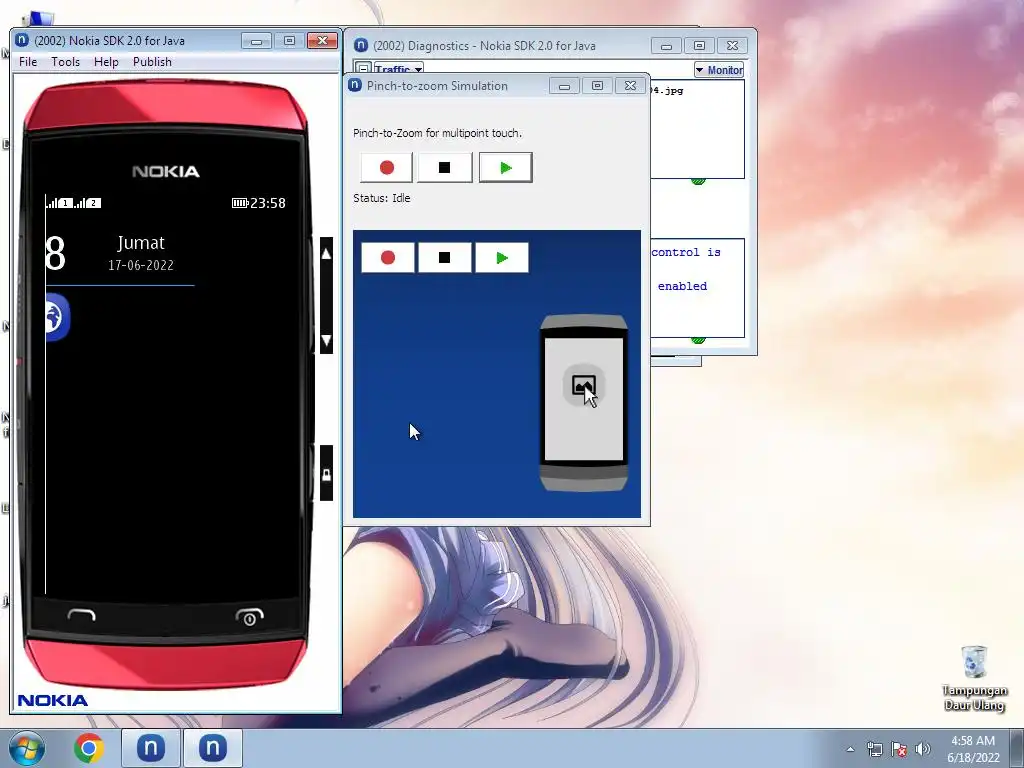Maximize the Pinch-to-zoom Simulation window
This screenshot has height=768, width=1024.
(597, 86)
